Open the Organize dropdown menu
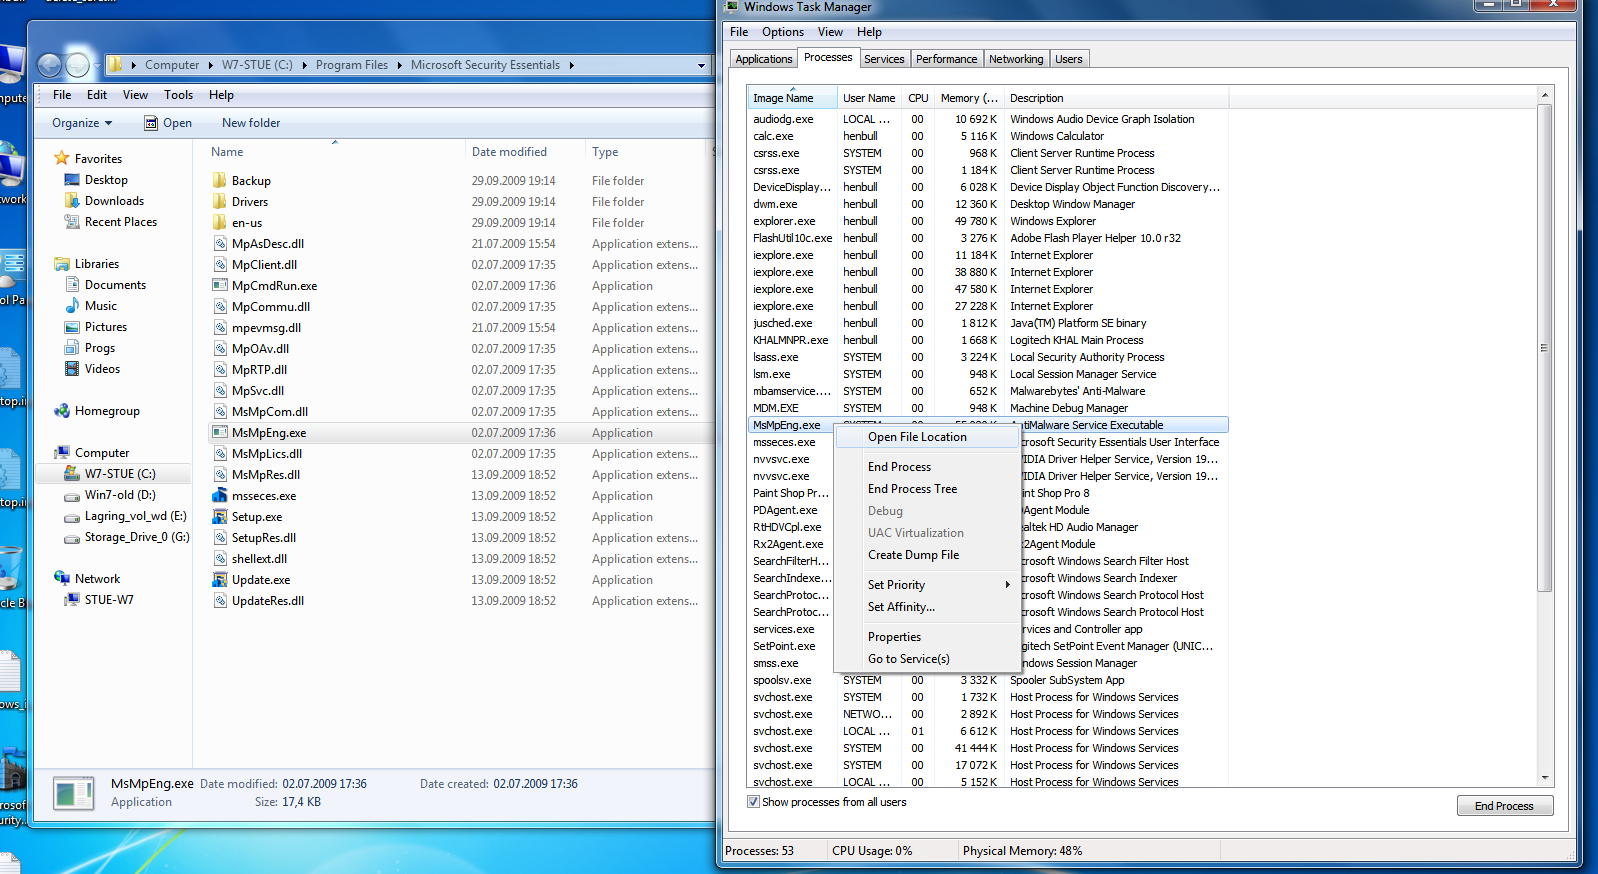Image resolution: width=1598 pixels, height=874 pixels. [x=82, y=123]
